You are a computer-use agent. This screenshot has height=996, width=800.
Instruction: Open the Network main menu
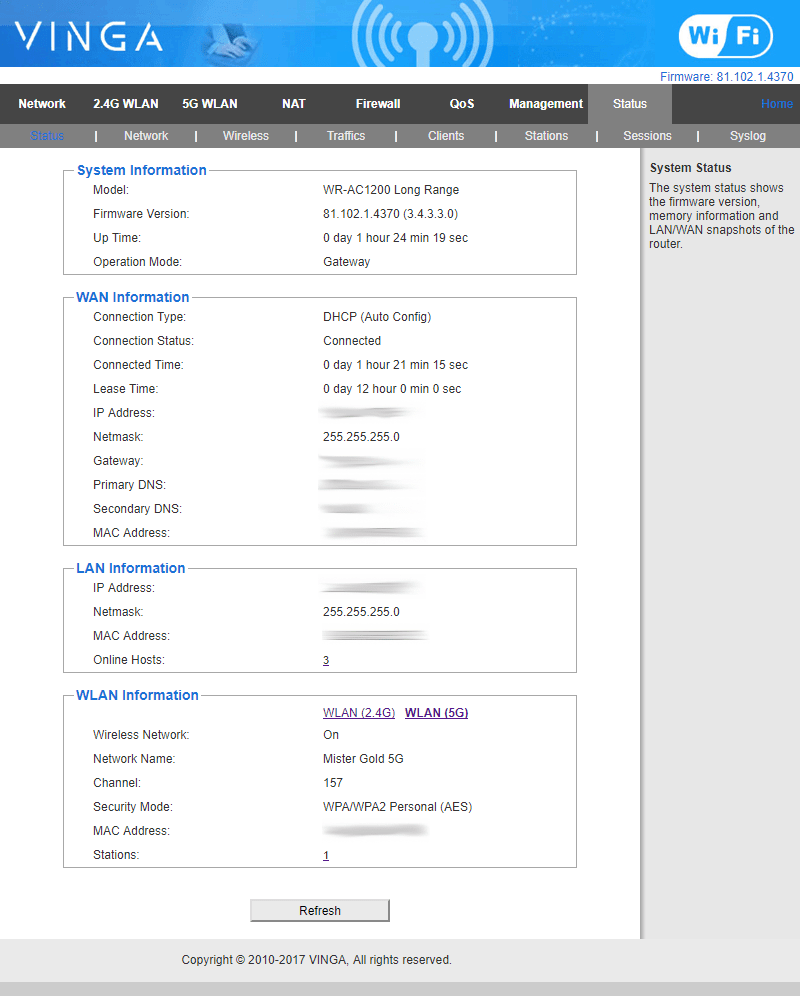(42, 104)
